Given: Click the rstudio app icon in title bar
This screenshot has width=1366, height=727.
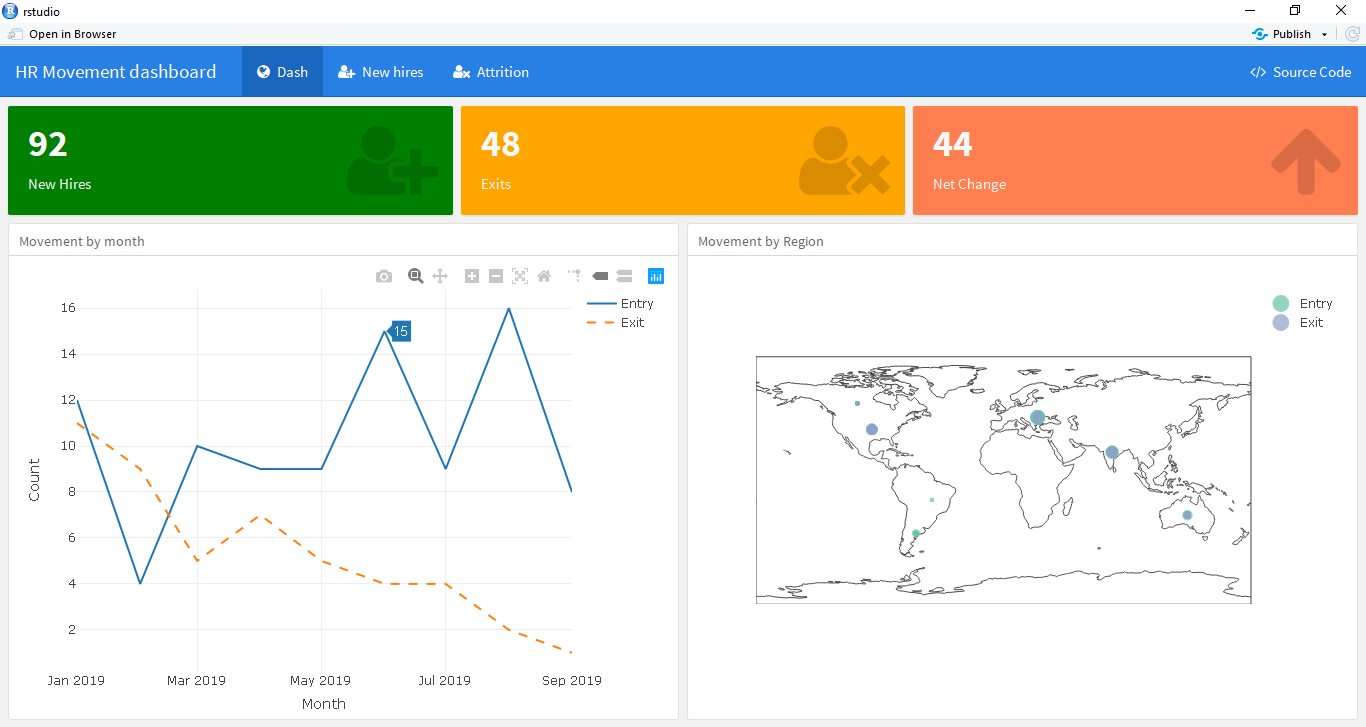Looking at the screenshot, I should [10, 11].
